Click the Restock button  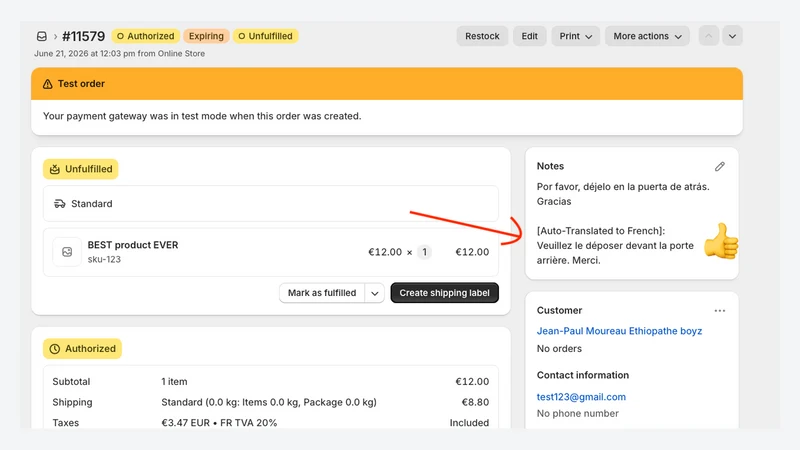(482, 36)
